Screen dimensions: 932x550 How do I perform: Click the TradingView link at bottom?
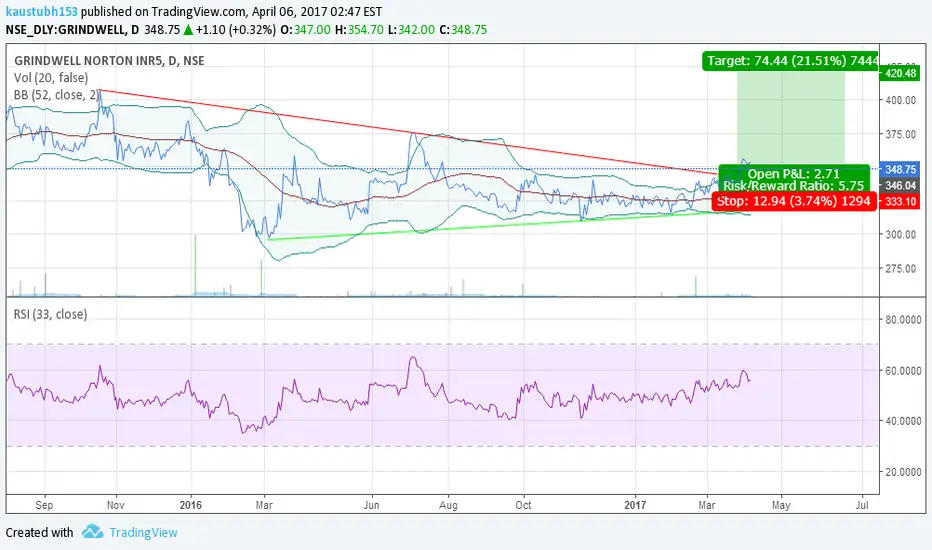pos(143,533)
